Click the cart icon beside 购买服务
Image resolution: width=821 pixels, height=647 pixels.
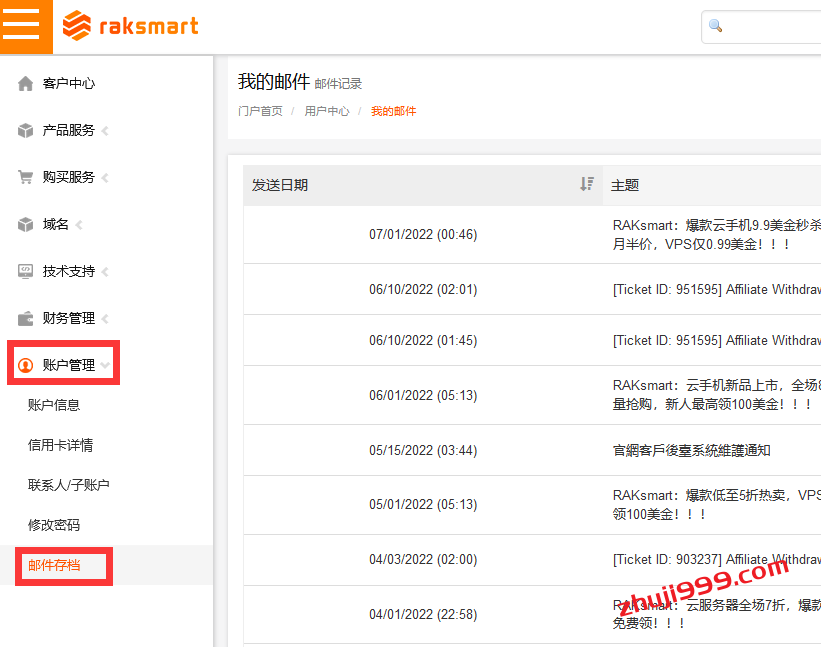(x=25, y=177)
